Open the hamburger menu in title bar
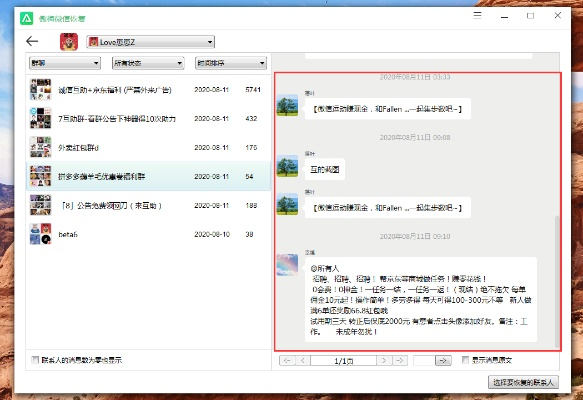The height and width of the screenshot is (400, 583). coord(477,15)
